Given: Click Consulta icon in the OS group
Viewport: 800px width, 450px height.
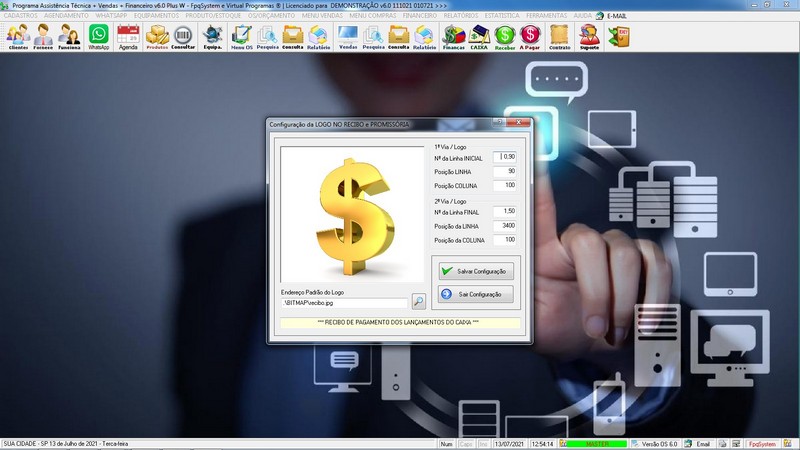Looking at the screenshot, I should point(293,37).
